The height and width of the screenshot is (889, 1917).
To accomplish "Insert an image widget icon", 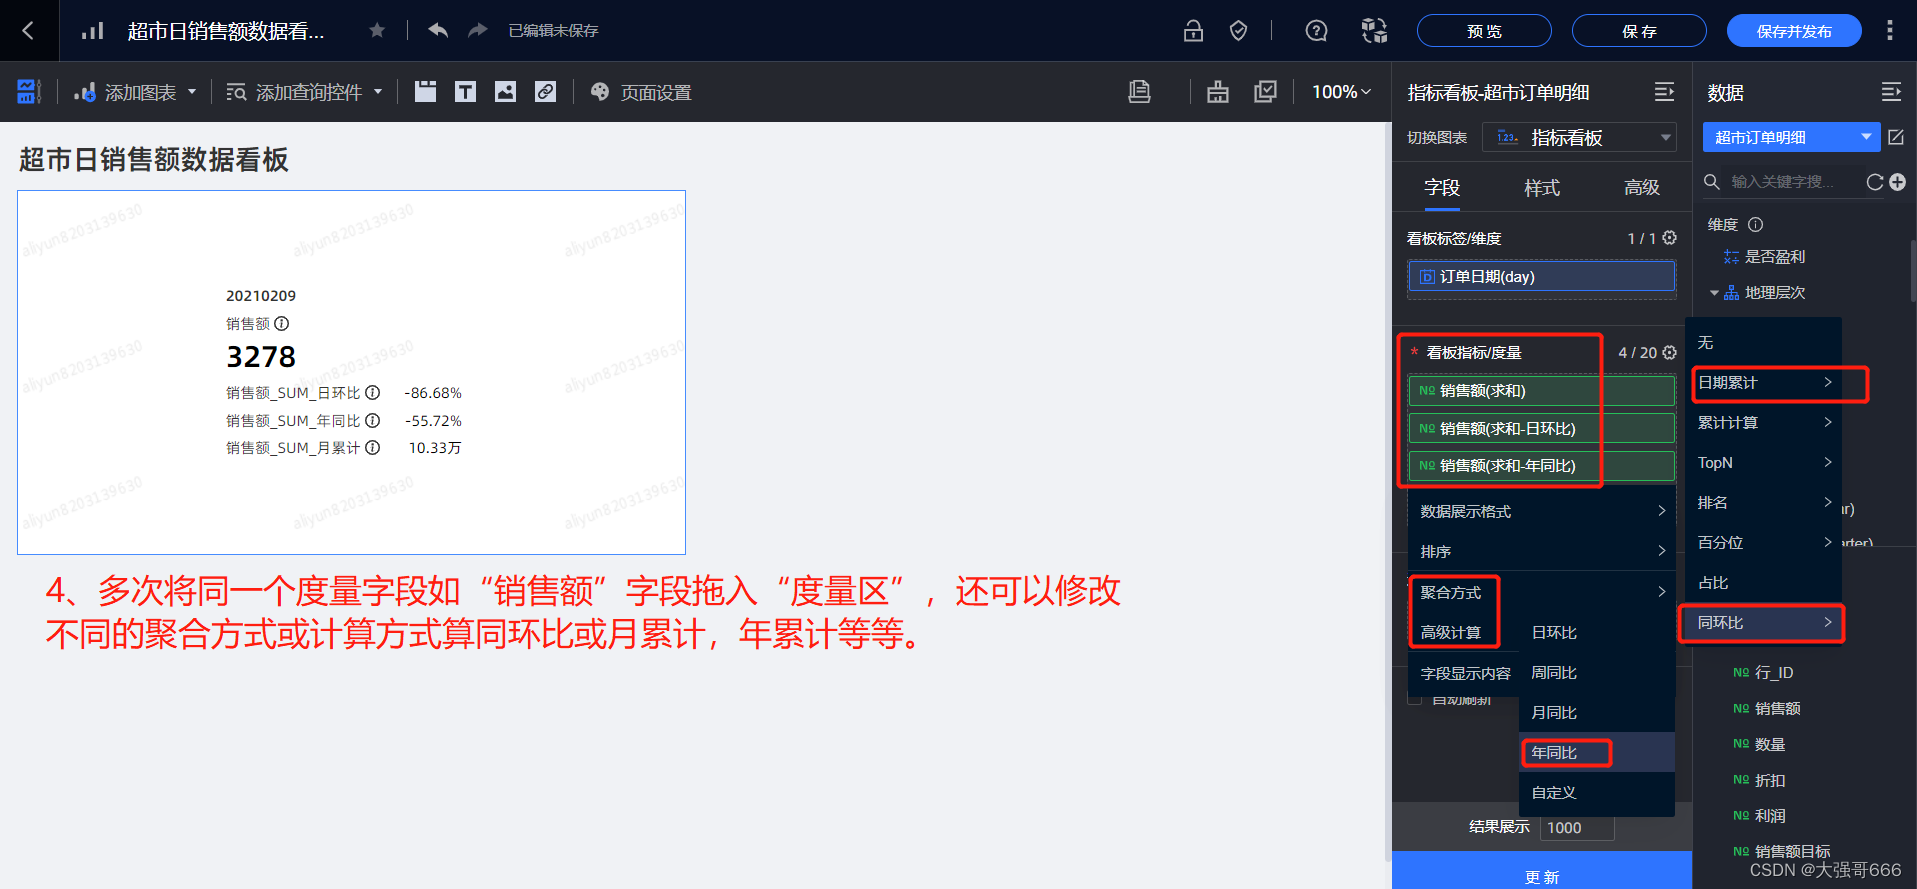I will [x=506, y=92].
